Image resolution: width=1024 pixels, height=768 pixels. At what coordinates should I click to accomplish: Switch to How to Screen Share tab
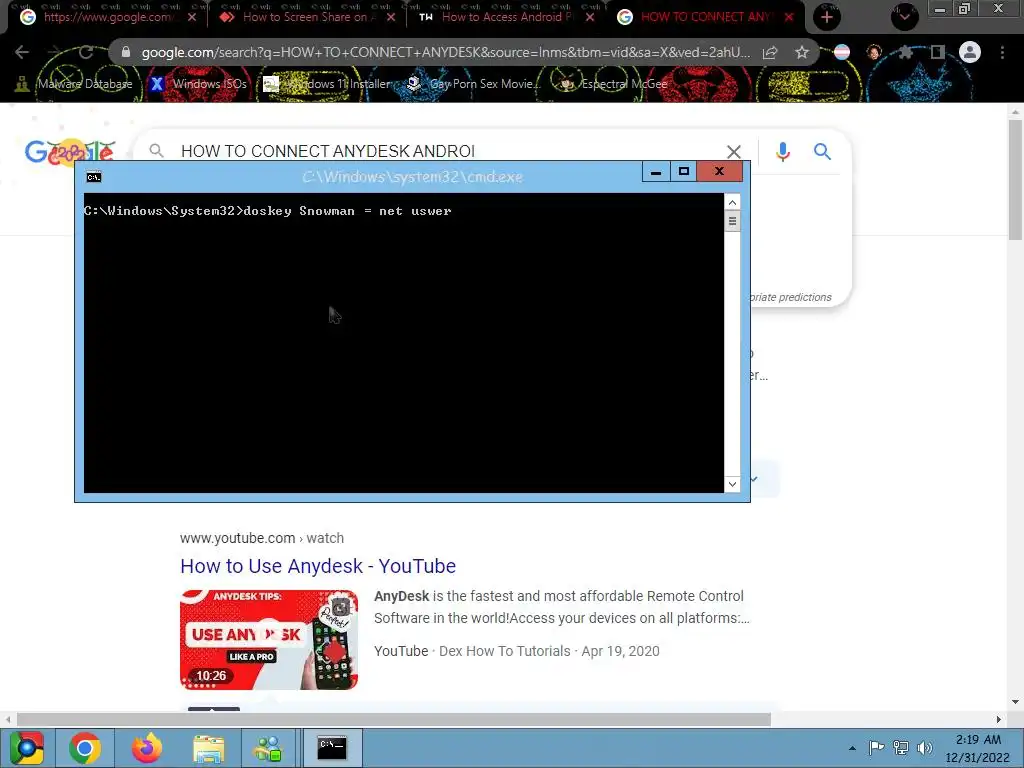[x=297, y=17]
